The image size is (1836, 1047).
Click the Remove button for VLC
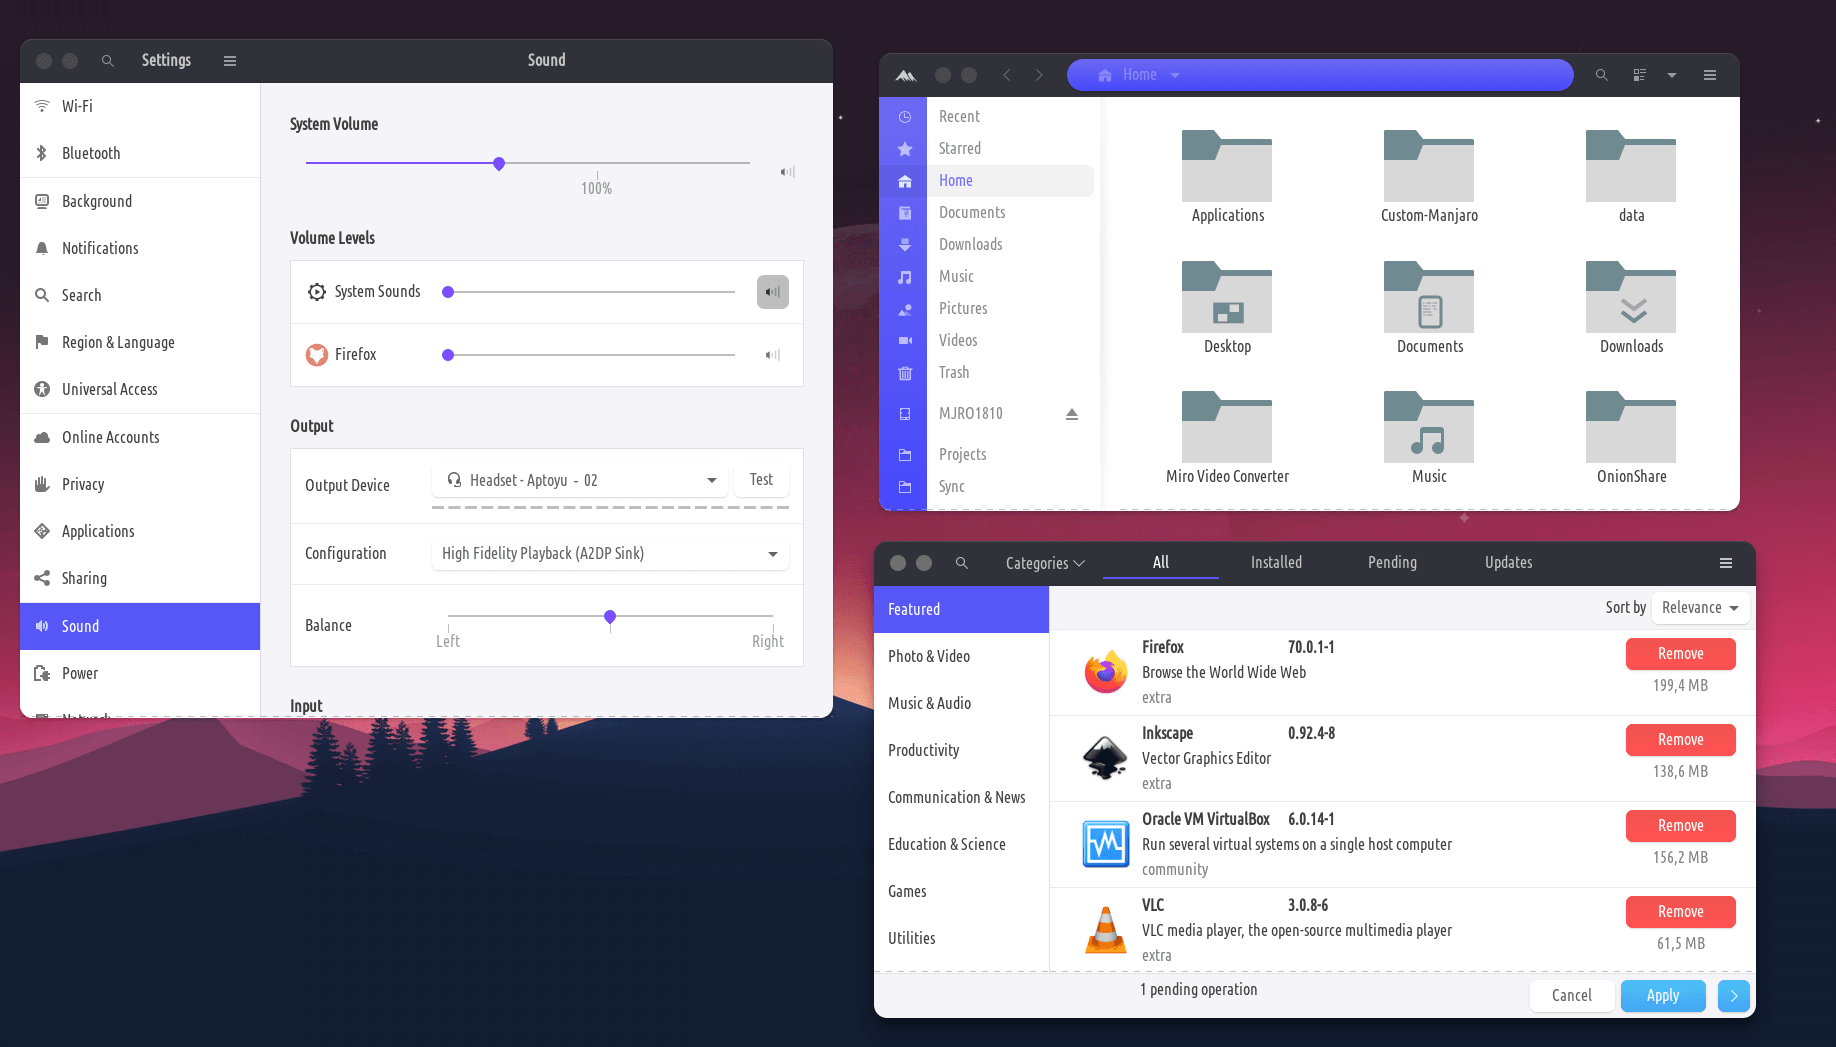tap(1680, 912)
